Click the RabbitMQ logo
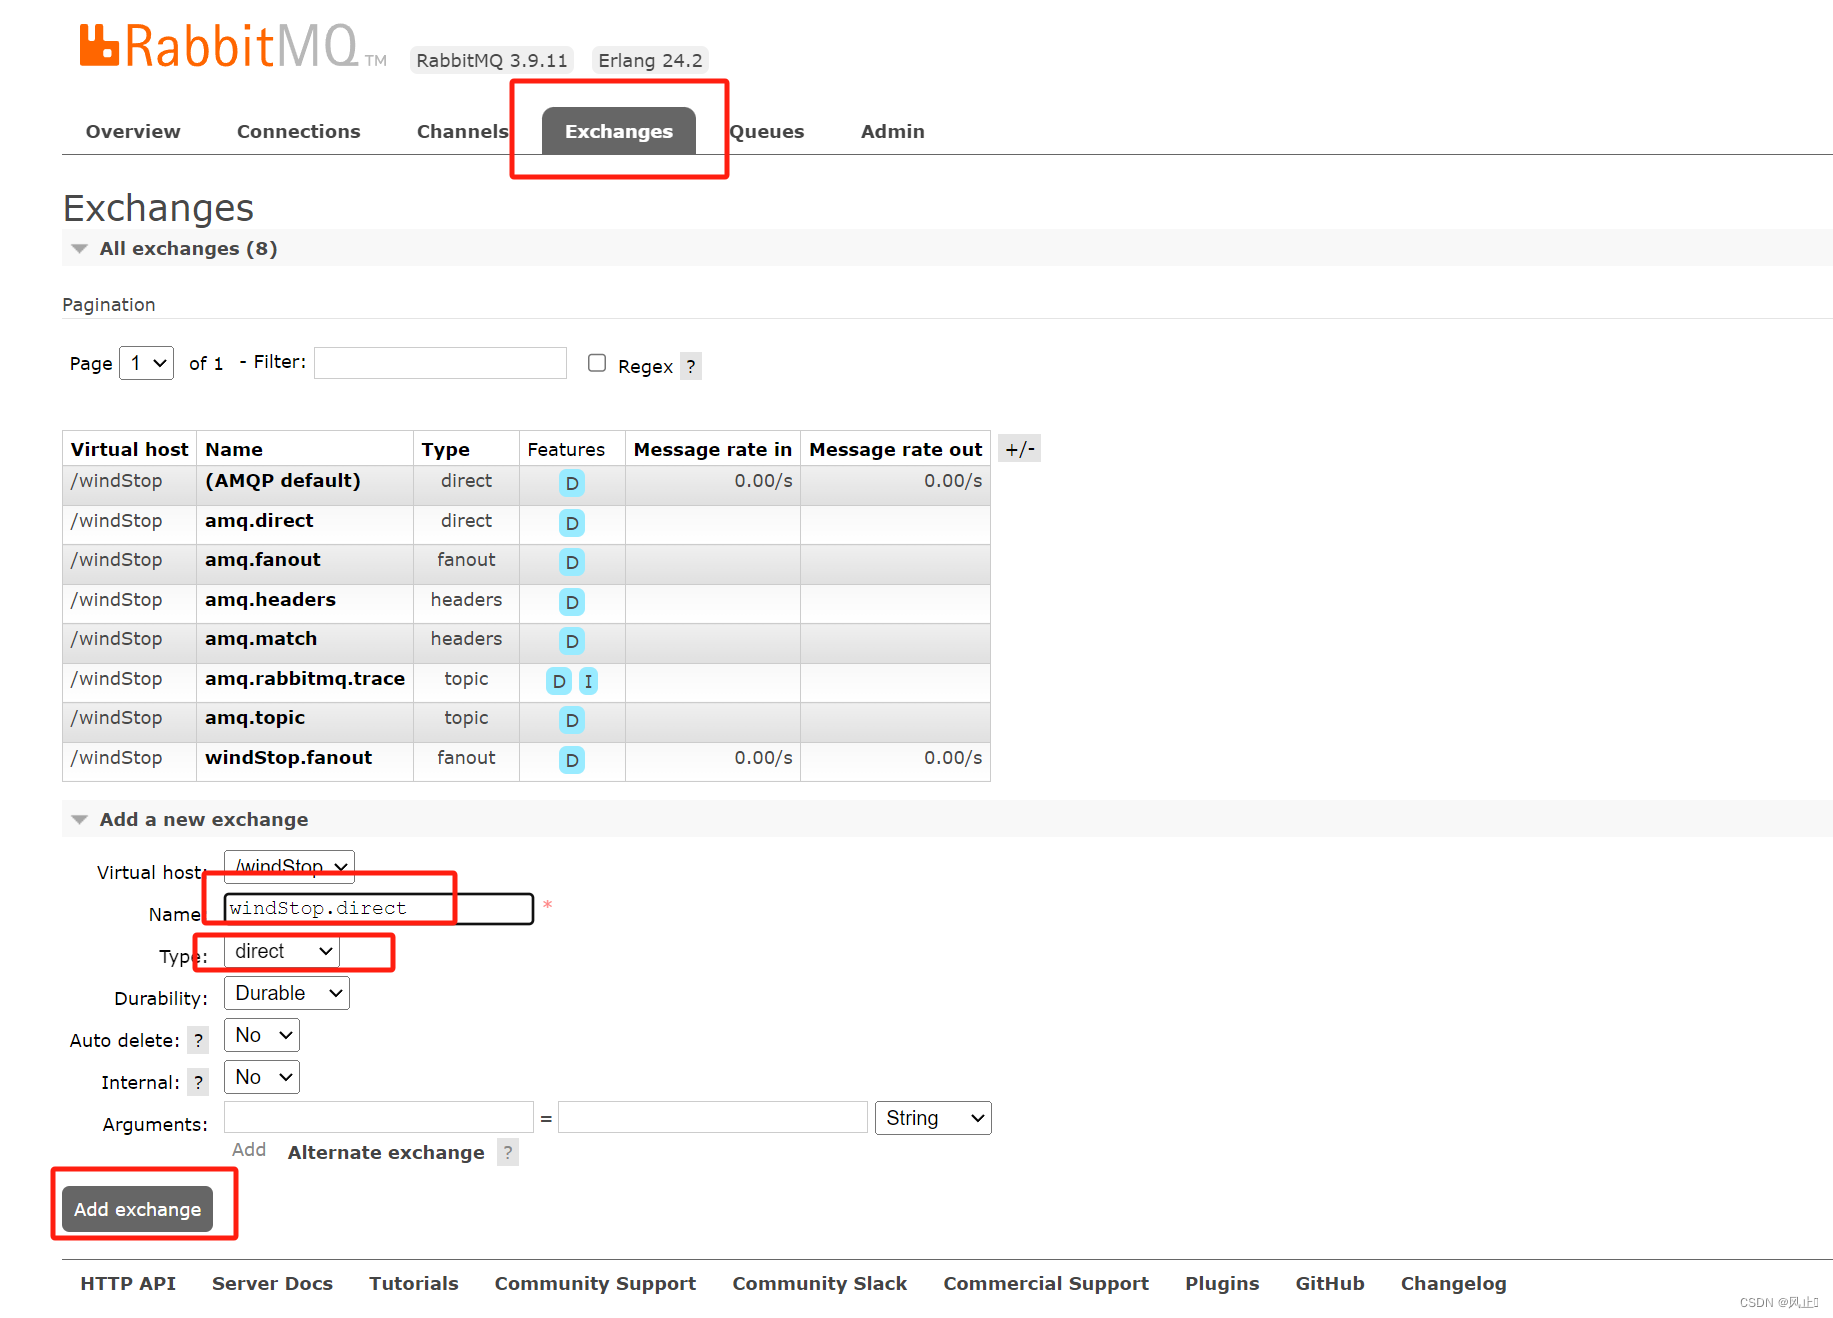The image size is (1833, 1318). tap(232, 47)
